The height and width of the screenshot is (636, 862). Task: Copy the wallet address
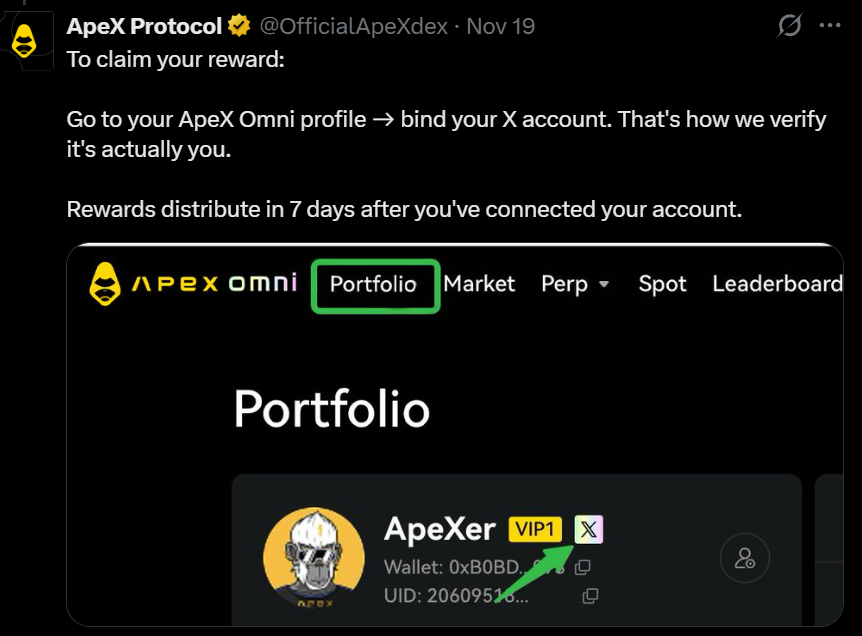583,567
